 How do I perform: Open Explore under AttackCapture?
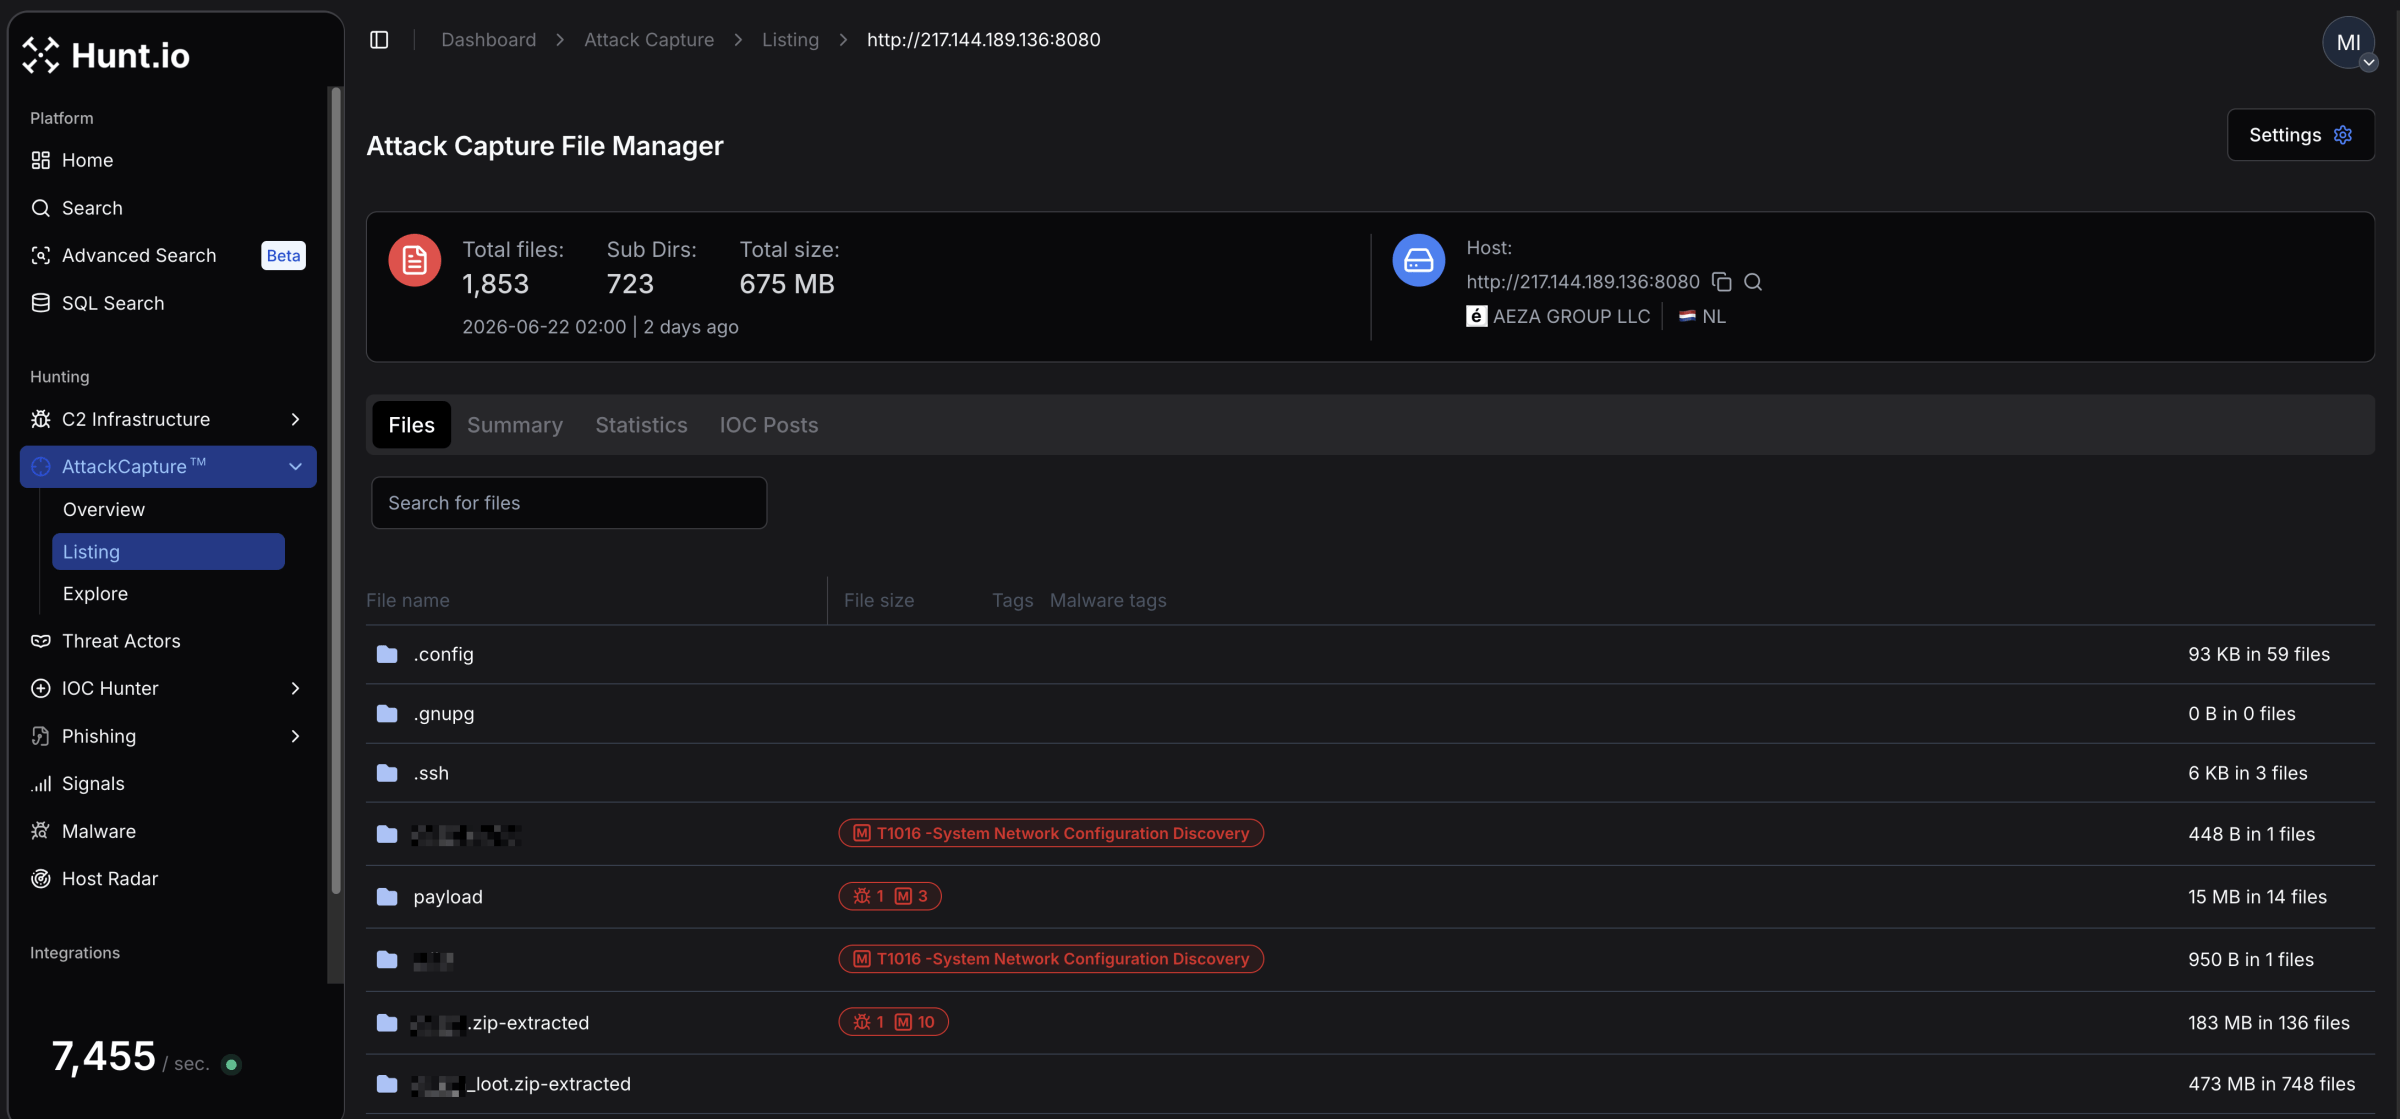pos(95,594)
